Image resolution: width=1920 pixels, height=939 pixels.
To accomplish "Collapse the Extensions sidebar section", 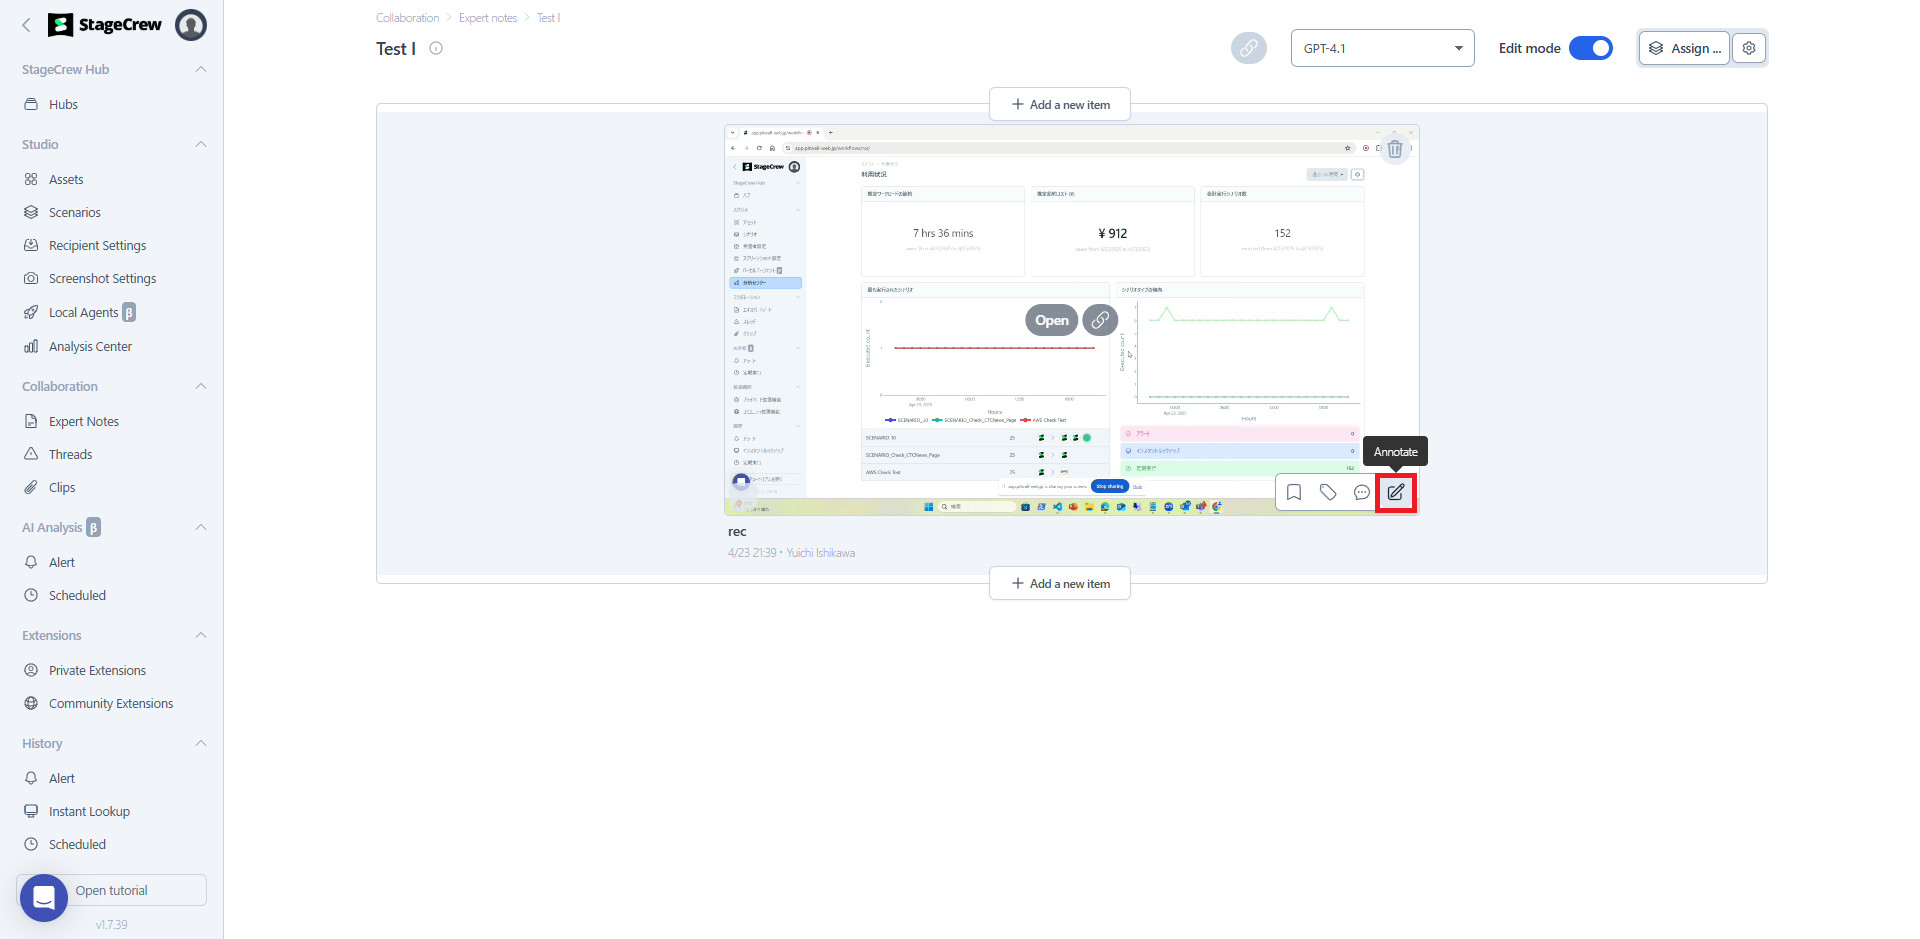I will tap(201, 636).
